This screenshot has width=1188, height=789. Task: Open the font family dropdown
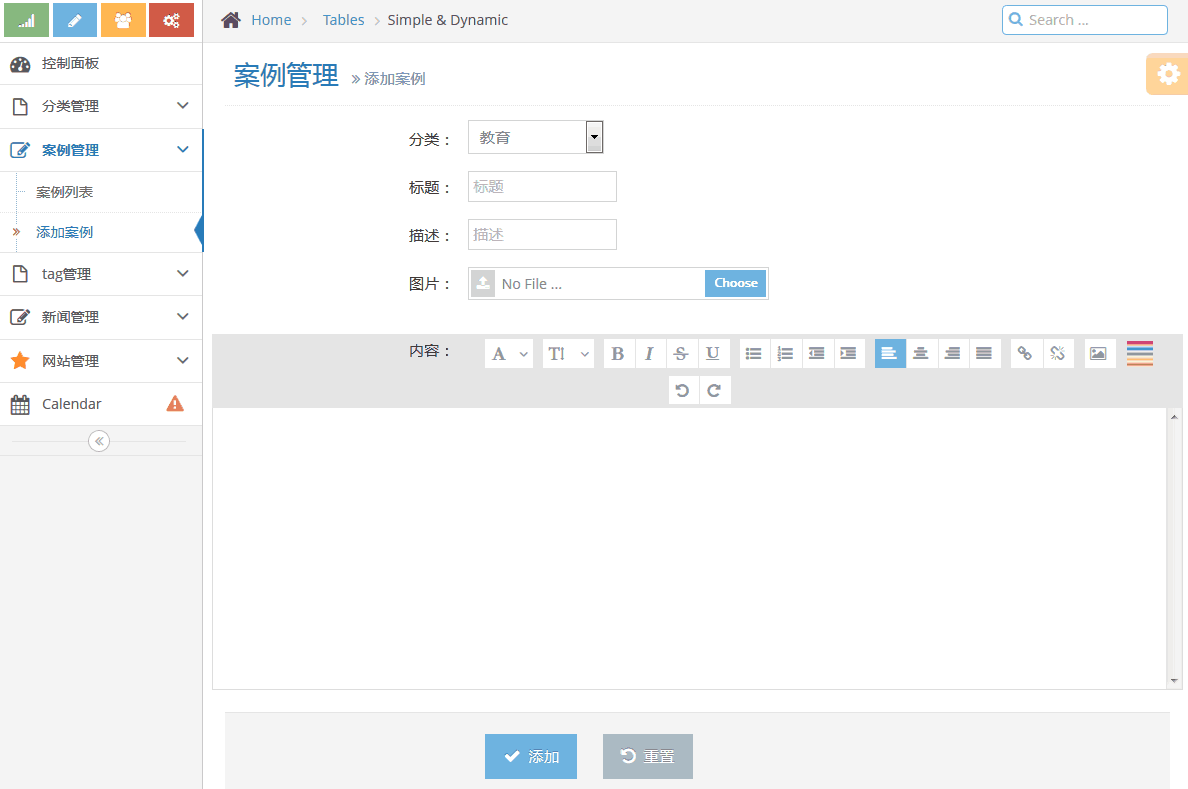[508, 353]
